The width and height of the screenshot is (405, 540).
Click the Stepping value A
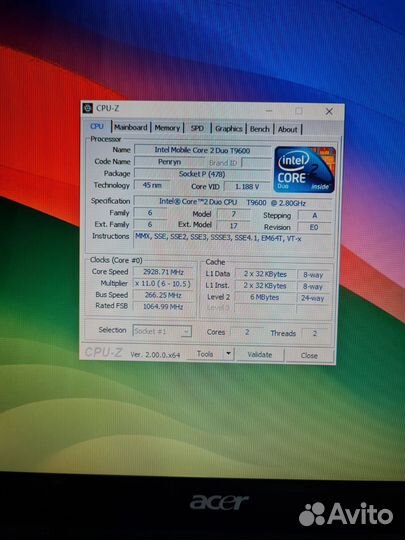tap(314, 216)
